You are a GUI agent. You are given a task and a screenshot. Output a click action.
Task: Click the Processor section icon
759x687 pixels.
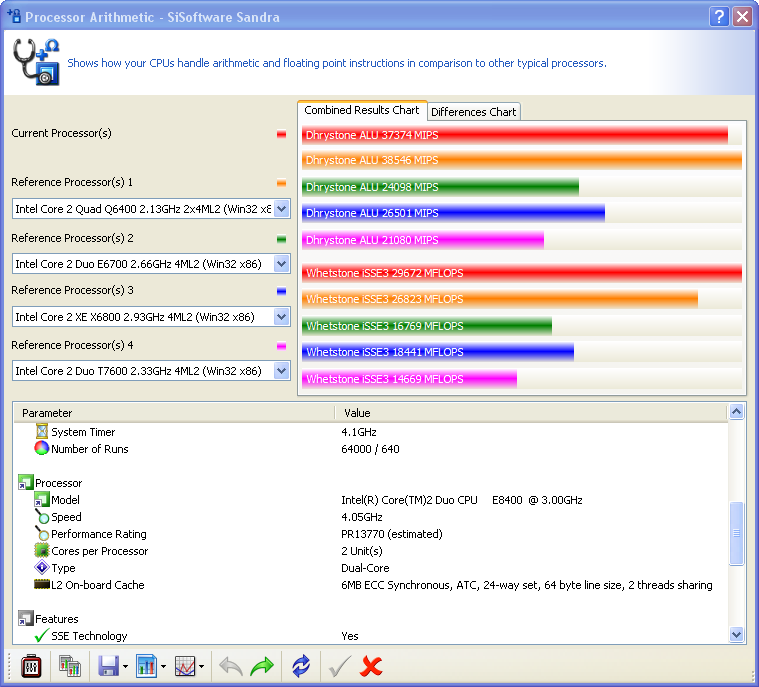pyautogui.click(x=26, y=482)
